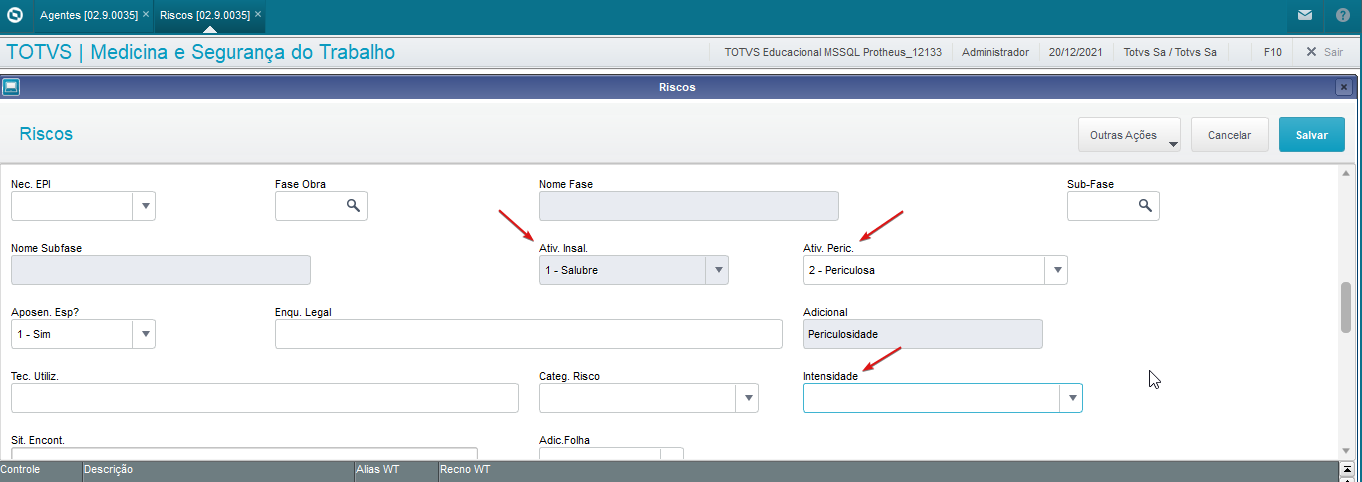Click the TOTVS logo icon at top-left
The image size is (1362, 482).
coord(14,15)
